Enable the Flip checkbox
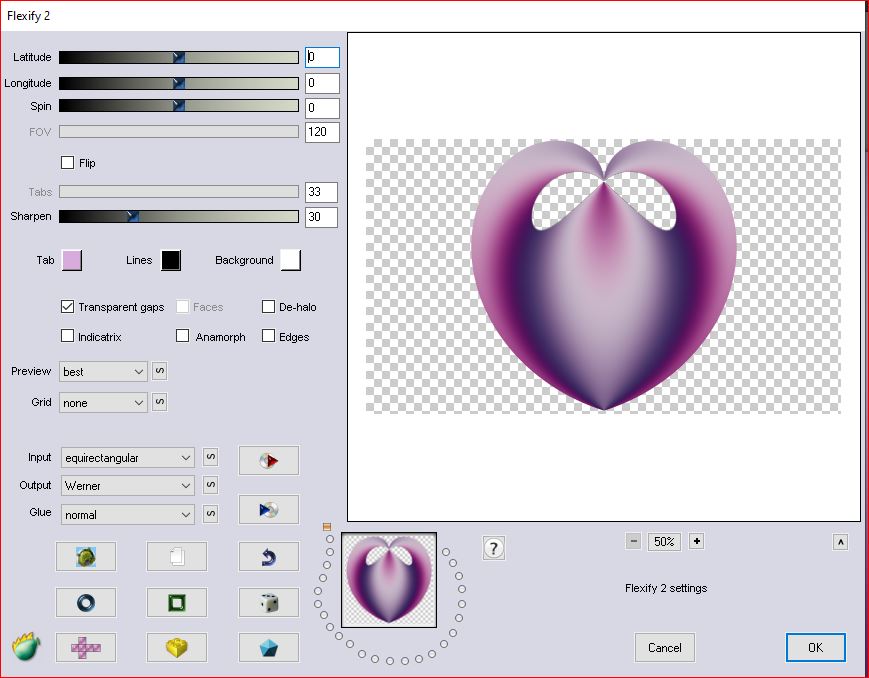The width and height of the screenshot is (869, 678). point(67,162)
